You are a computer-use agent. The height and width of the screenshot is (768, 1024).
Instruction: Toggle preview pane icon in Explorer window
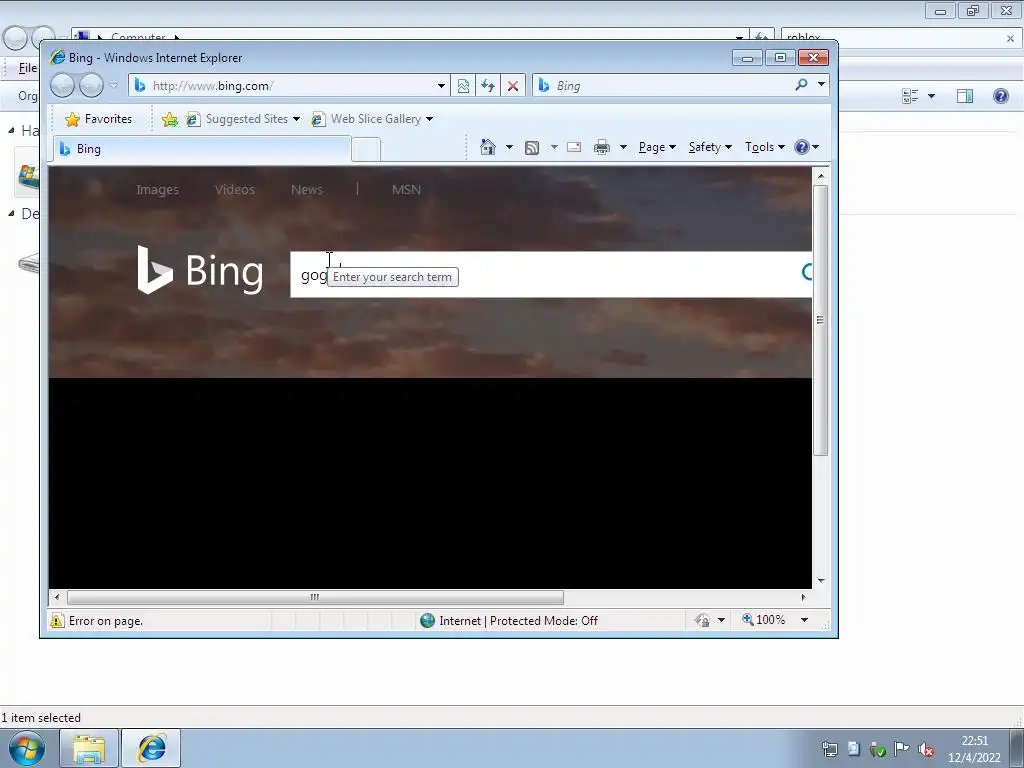pyautogui.click(x=965, y=96)
